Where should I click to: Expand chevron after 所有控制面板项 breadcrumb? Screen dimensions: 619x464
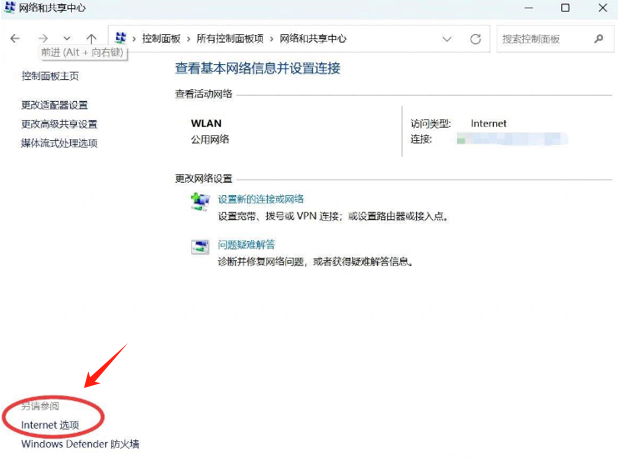tap(272, 39)
